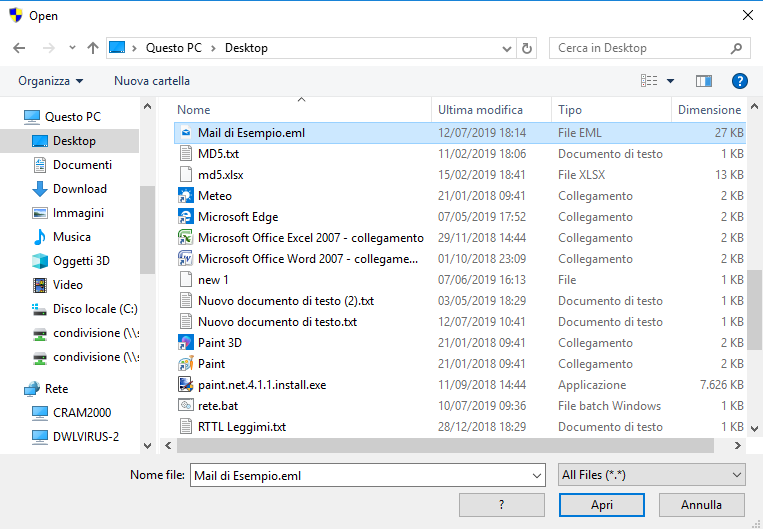This screenshot has width=763, height=529.
Task: Select RTTL Leggimi.txt file icon
Action: (x=185, y=427)
